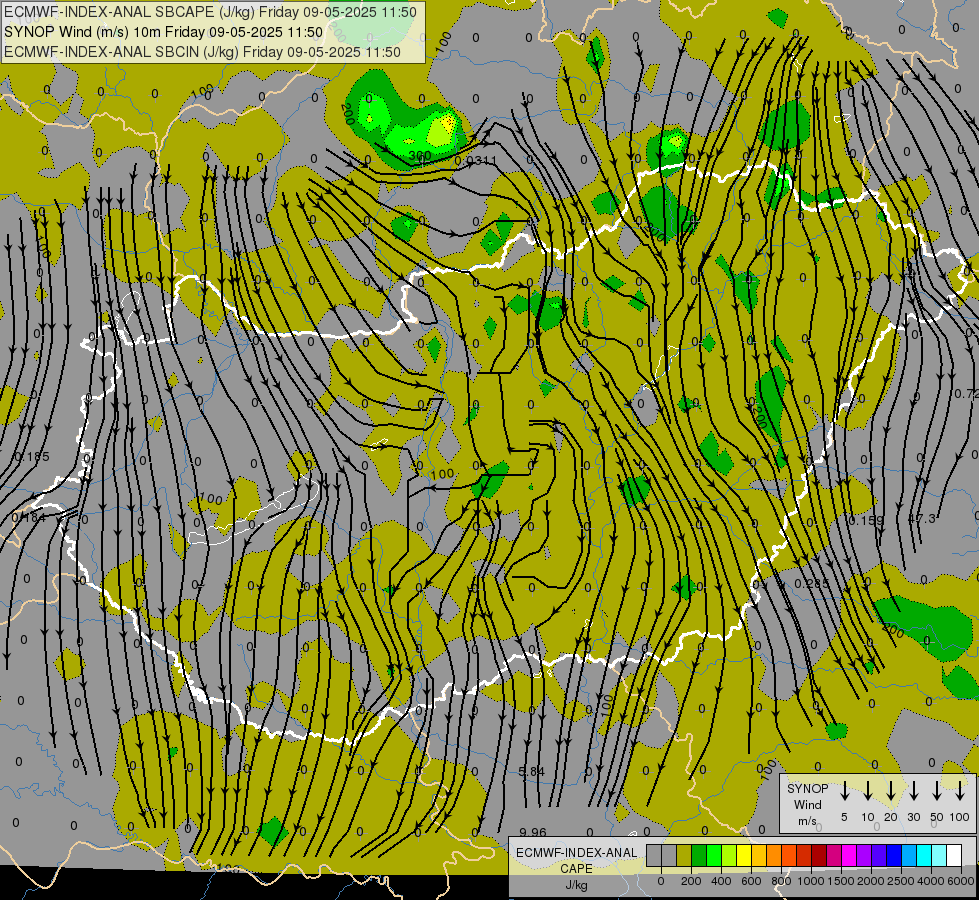Click the map value 0.72

[967, 393]
